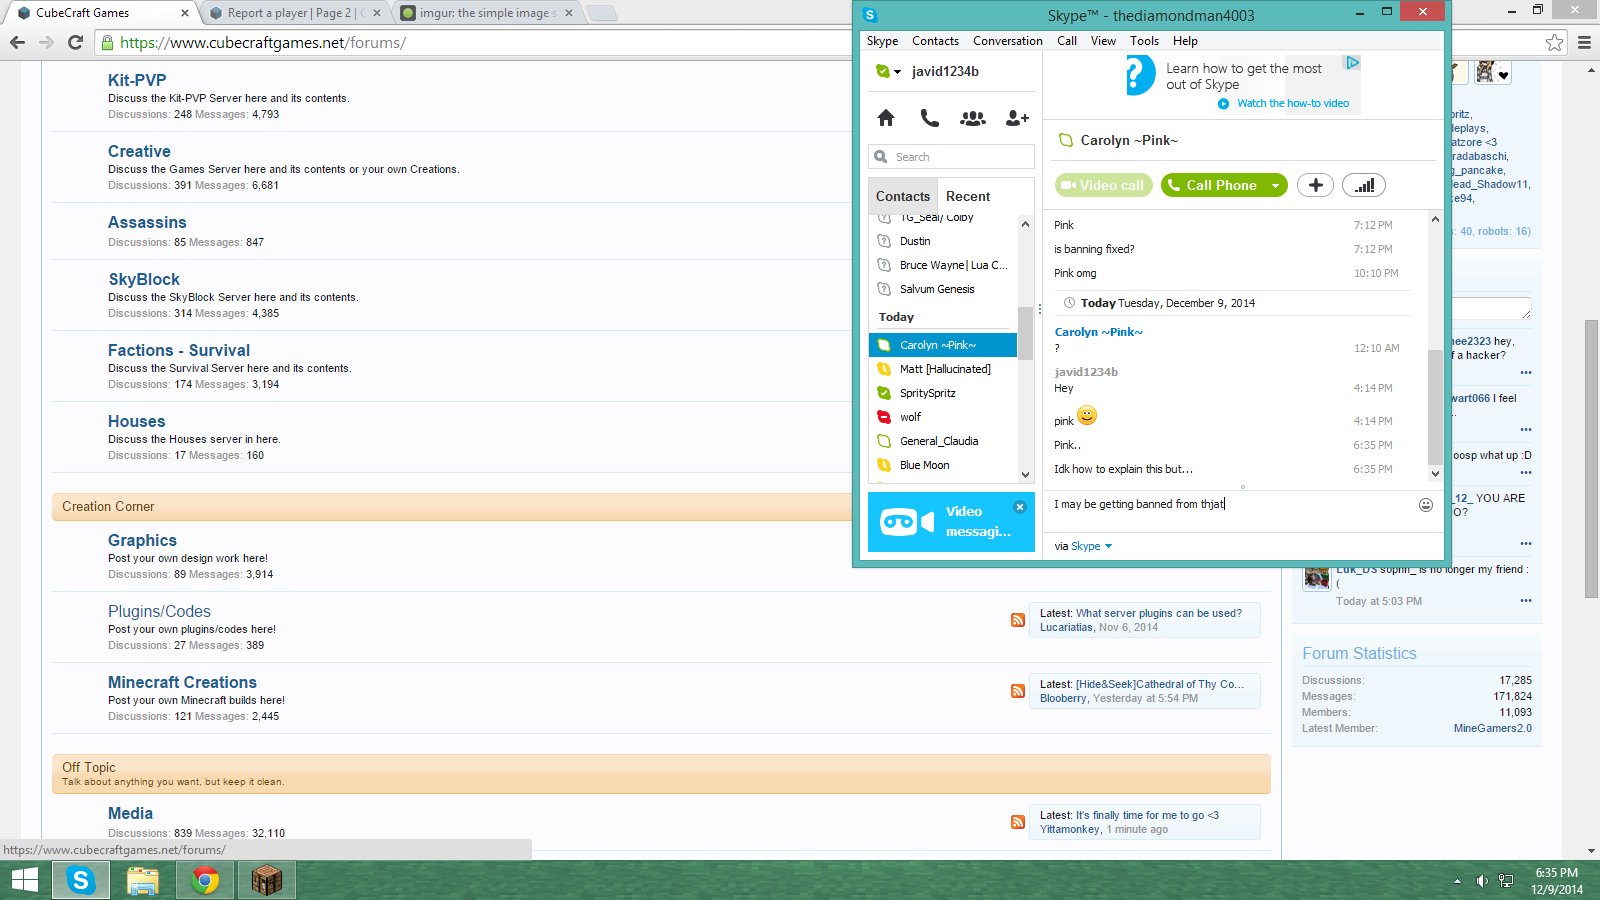Click Skype icon in Windows taskbar
Viewport: 1600px width, 900px height.
81,880
